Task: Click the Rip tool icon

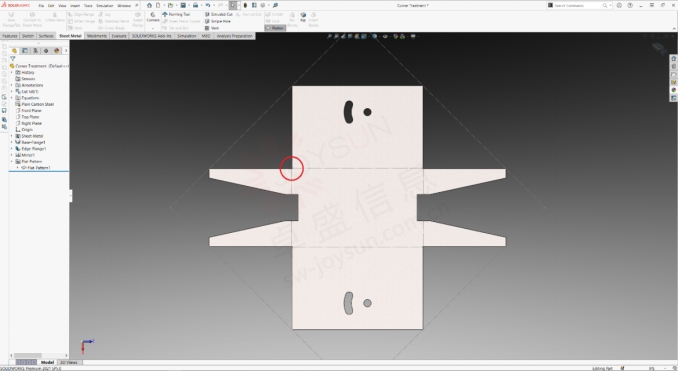Action: (303, 17)
